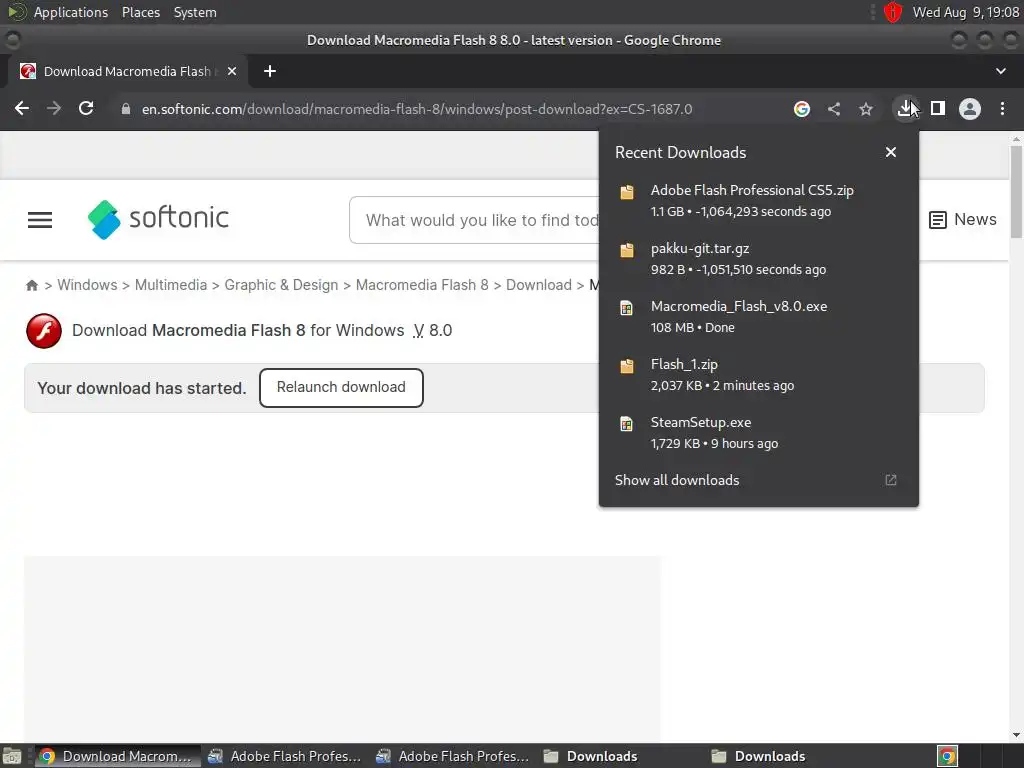Open Flash_1.zip download entry
1024x768 pixels.
point(758,374)
